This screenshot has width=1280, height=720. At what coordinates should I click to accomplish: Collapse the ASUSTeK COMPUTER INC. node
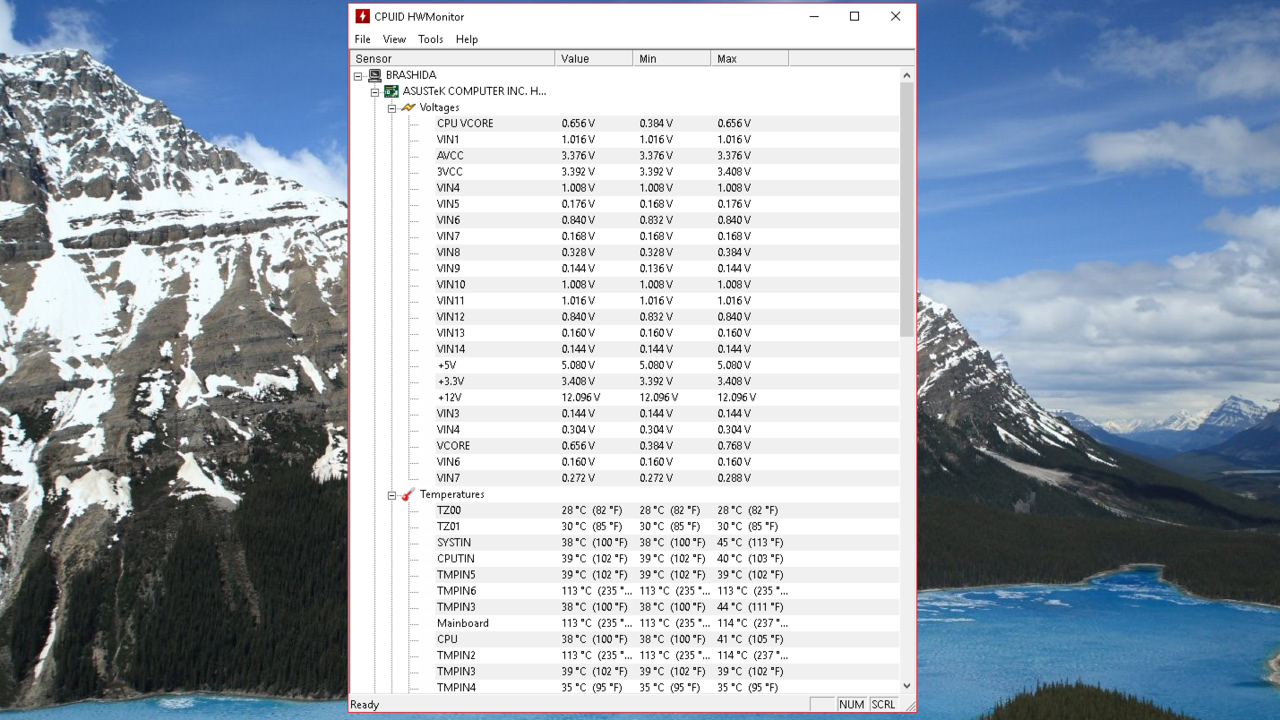(375, 92)
